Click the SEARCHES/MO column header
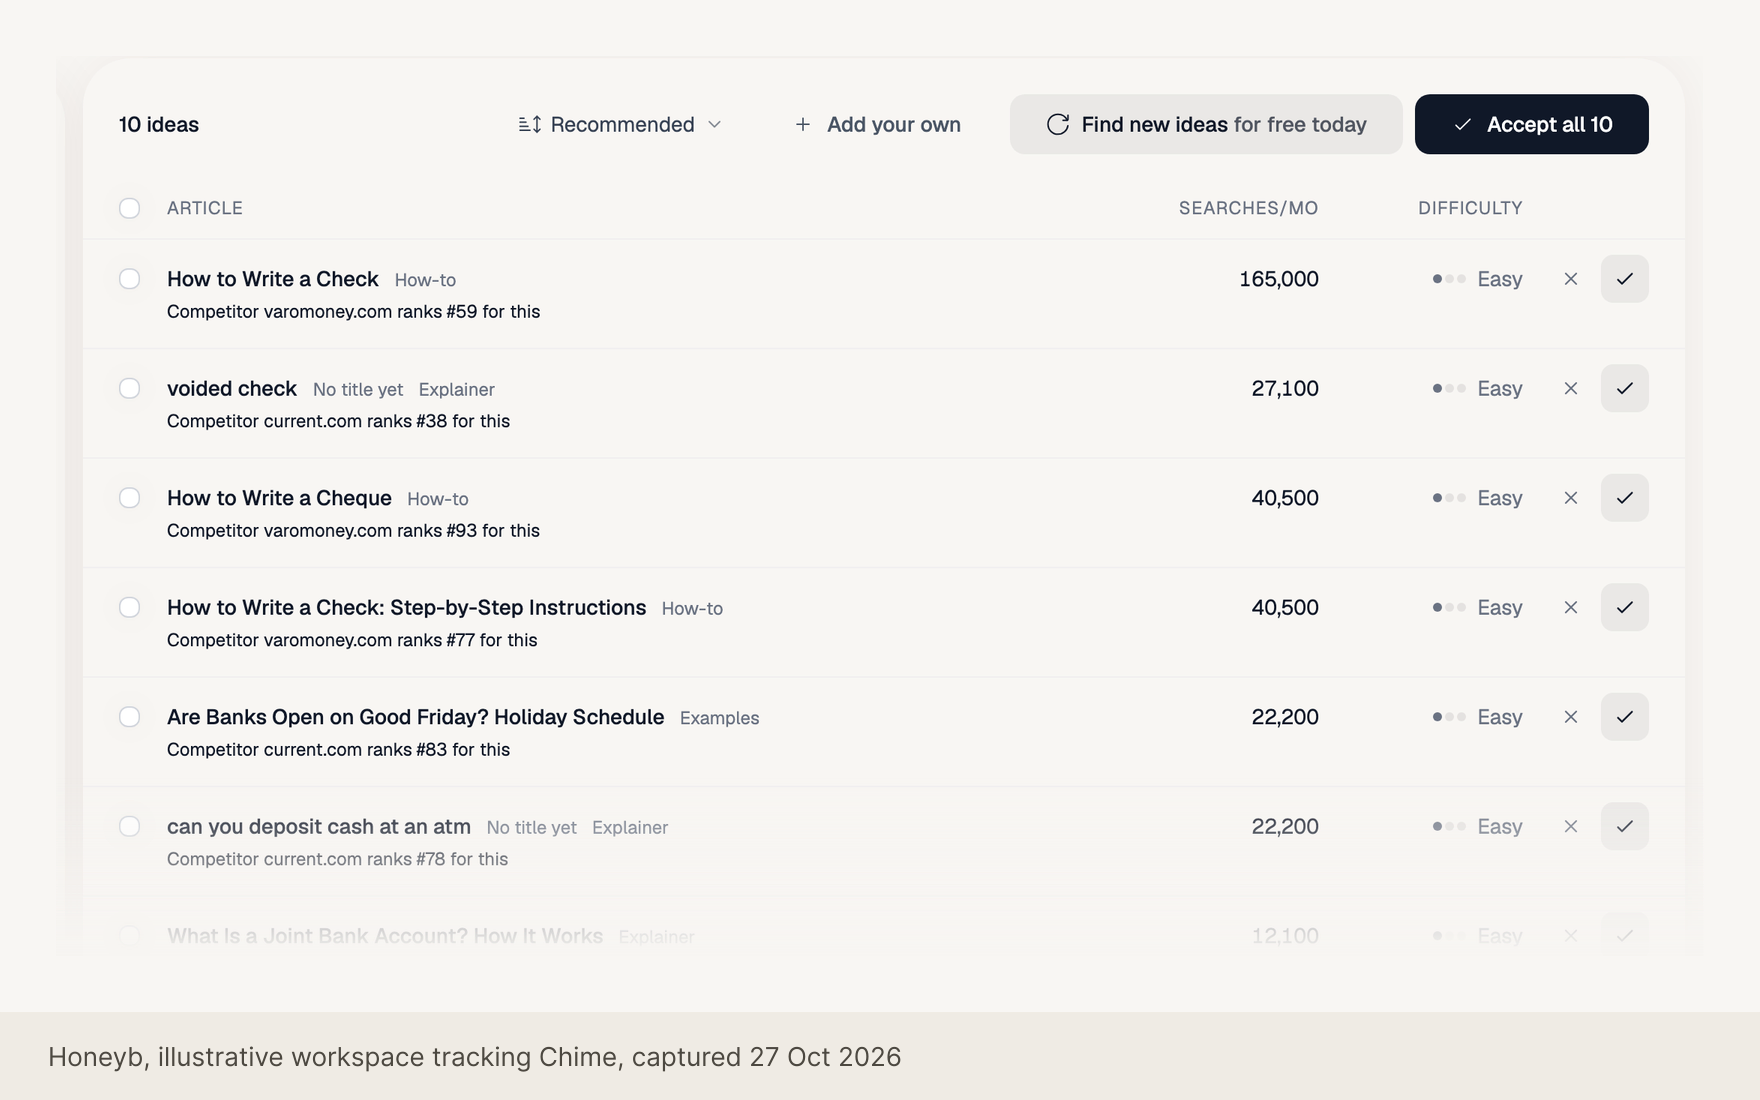The width and height of the screenshot is (1760, 1100). 1248,208
